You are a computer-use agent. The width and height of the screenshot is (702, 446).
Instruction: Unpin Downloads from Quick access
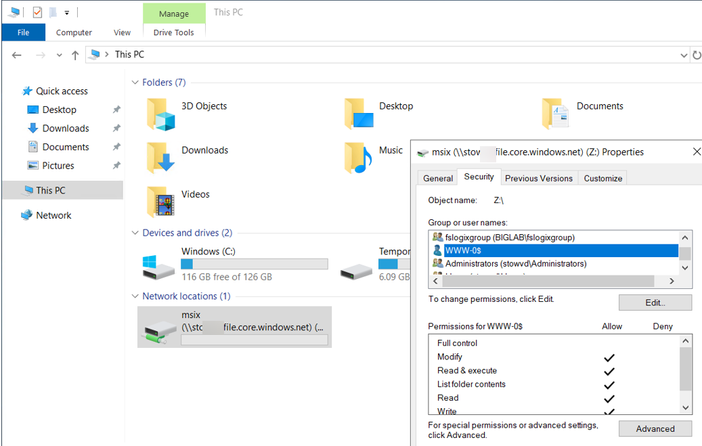[x=116, y=128]
